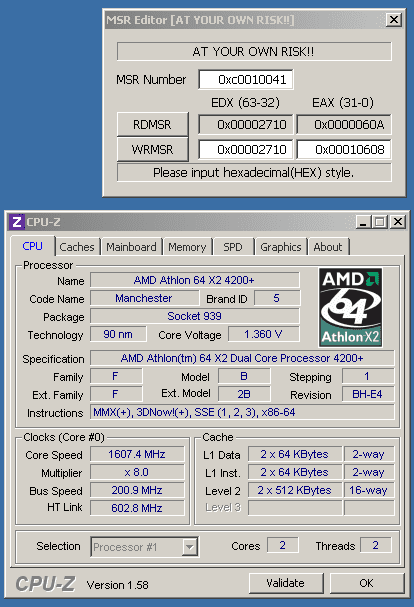
Task: Close the CPU-Z window
Action: 397,222
